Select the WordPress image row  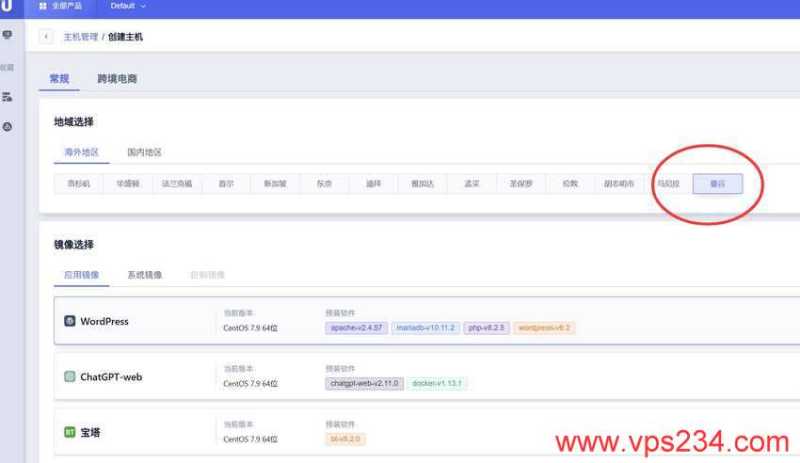click(427, 321)
